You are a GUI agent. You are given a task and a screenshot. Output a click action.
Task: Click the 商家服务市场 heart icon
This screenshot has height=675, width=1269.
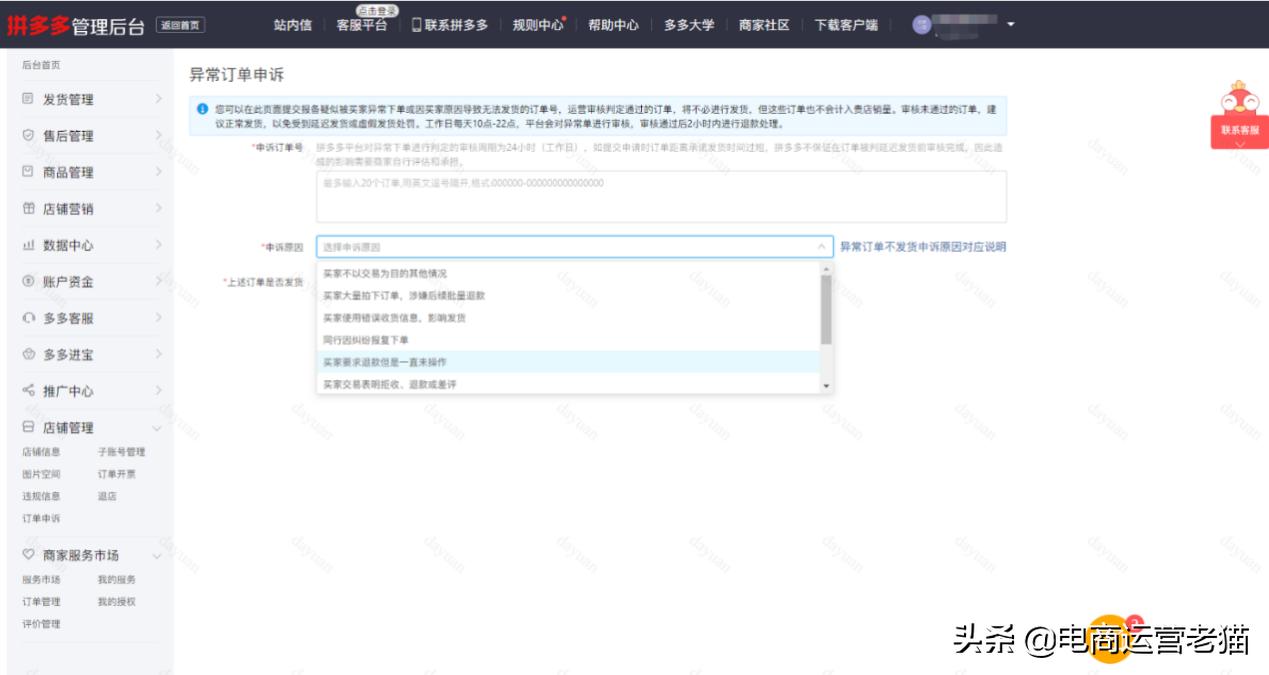point(28,555)
